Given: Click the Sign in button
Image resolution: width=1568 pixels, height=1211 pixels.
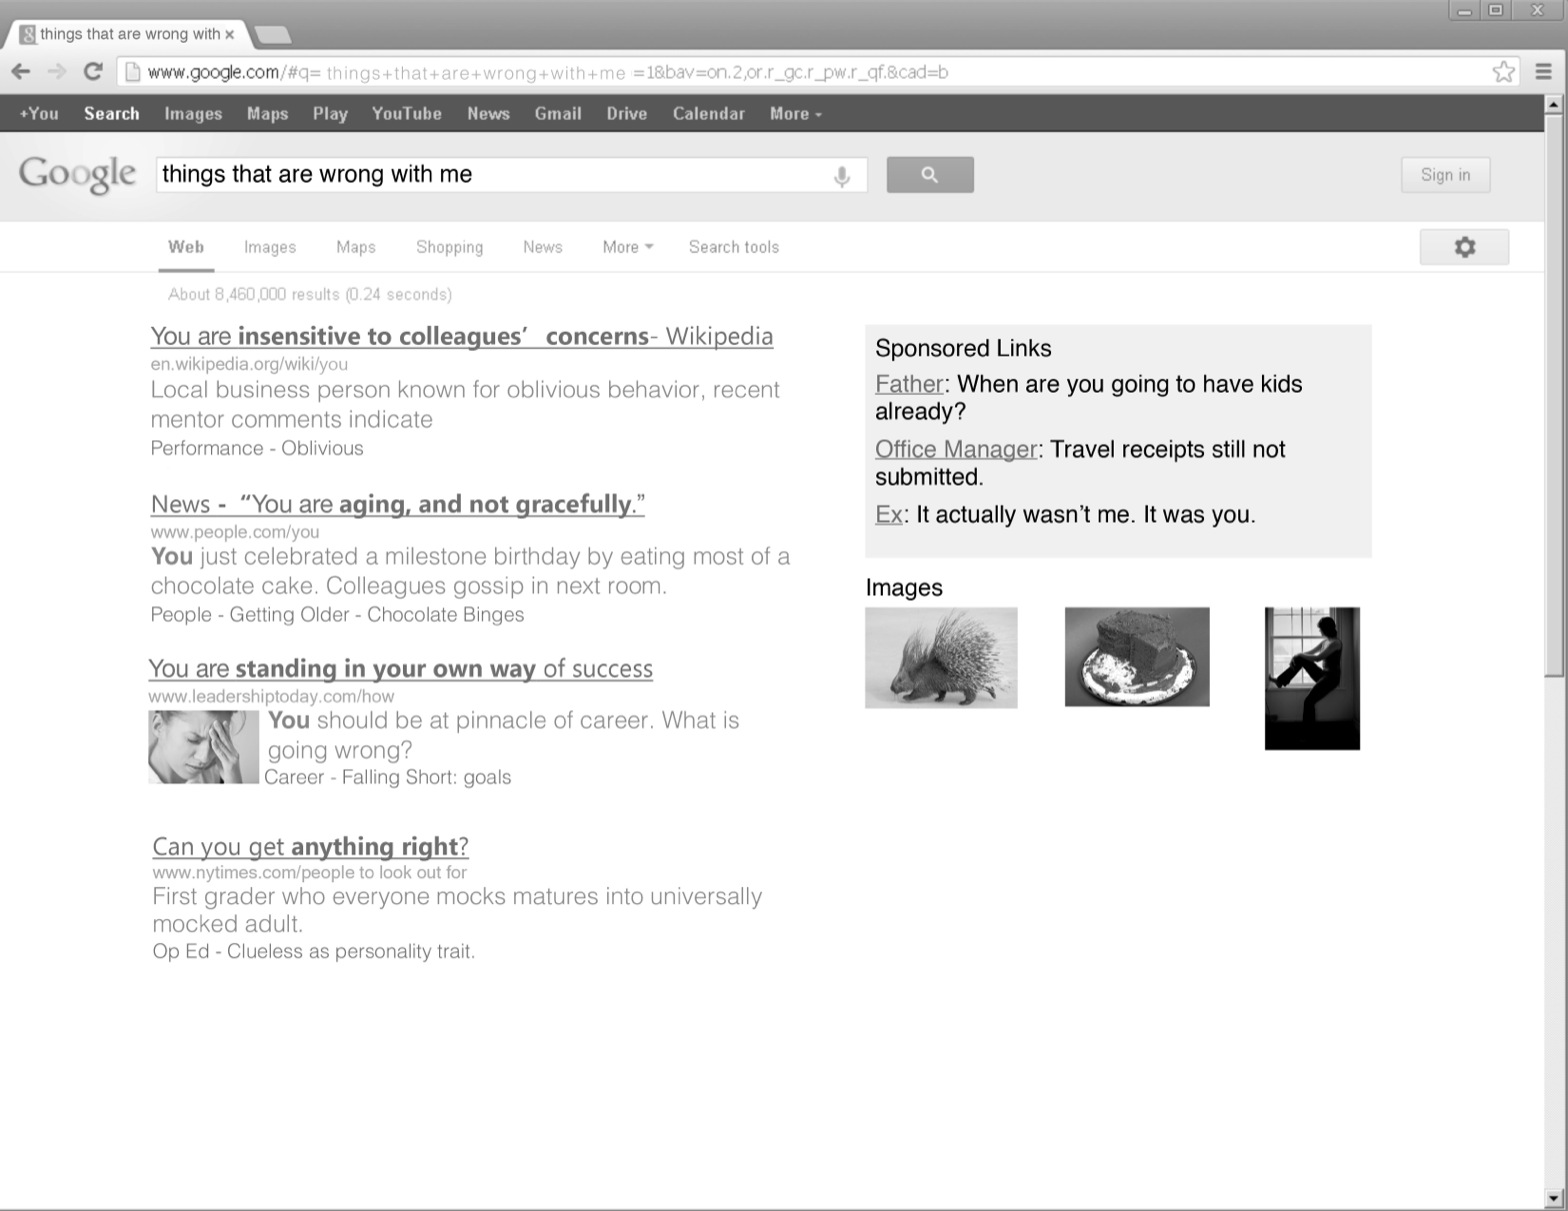Looking at the screenshot, I should point(1445,175).
